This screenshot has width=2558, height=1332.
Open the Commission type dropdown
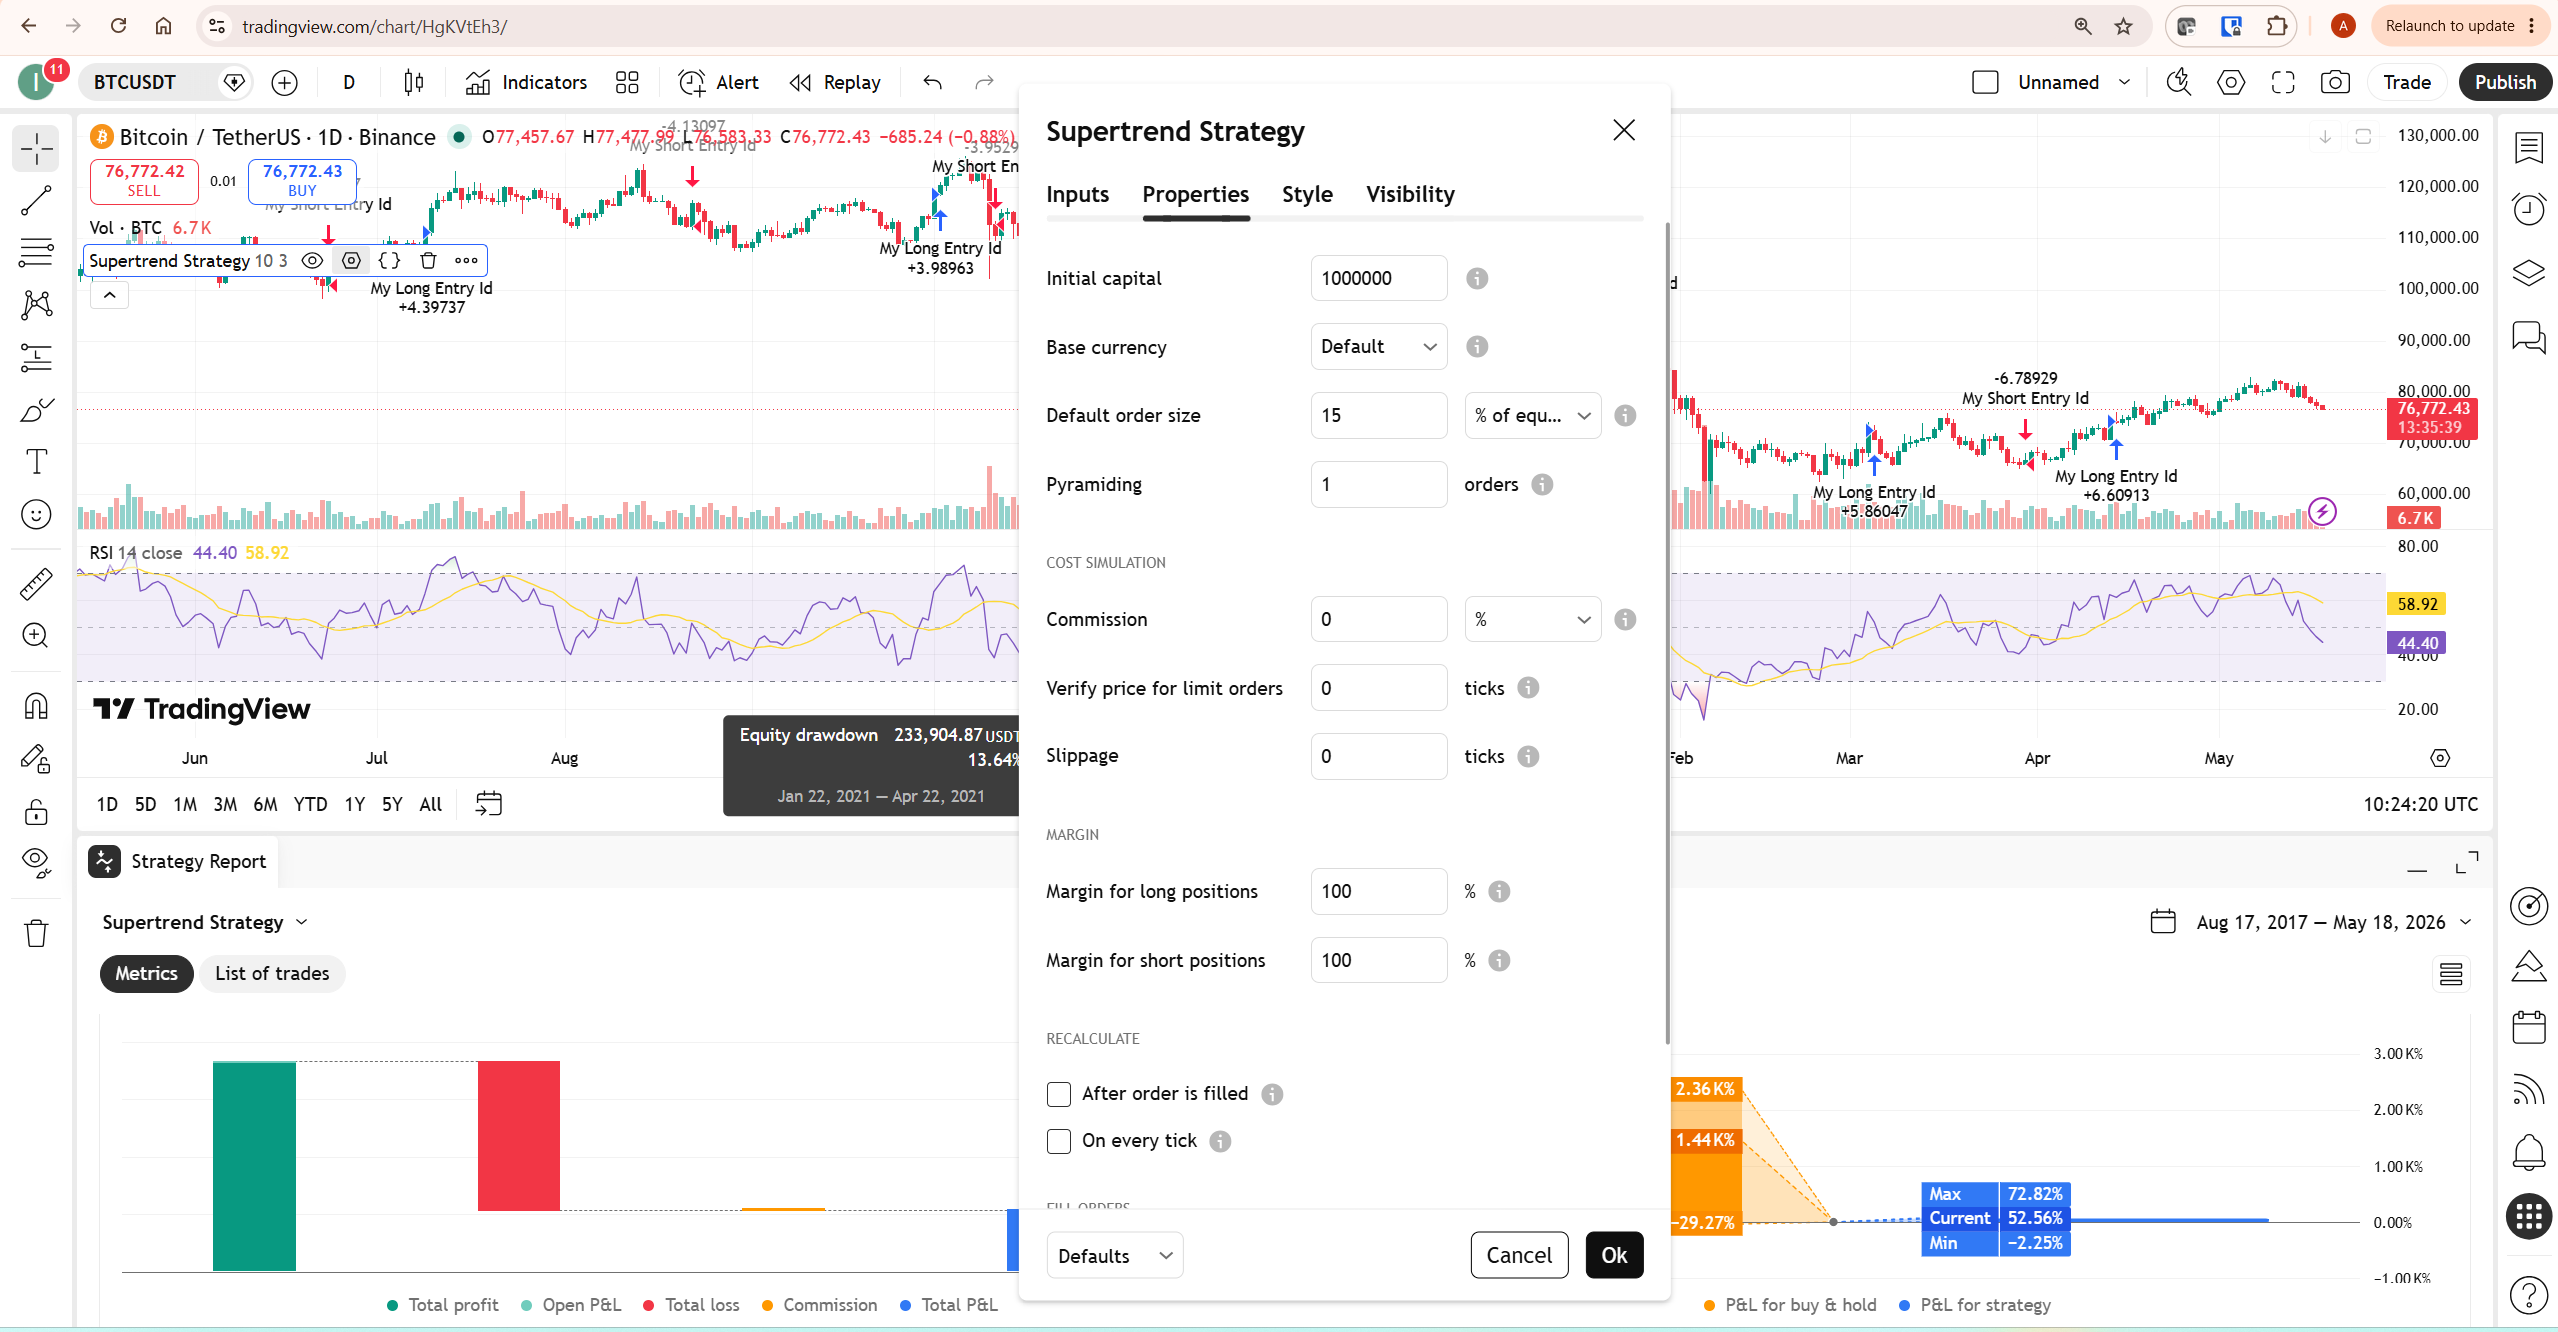click(x=1532, y=619)
